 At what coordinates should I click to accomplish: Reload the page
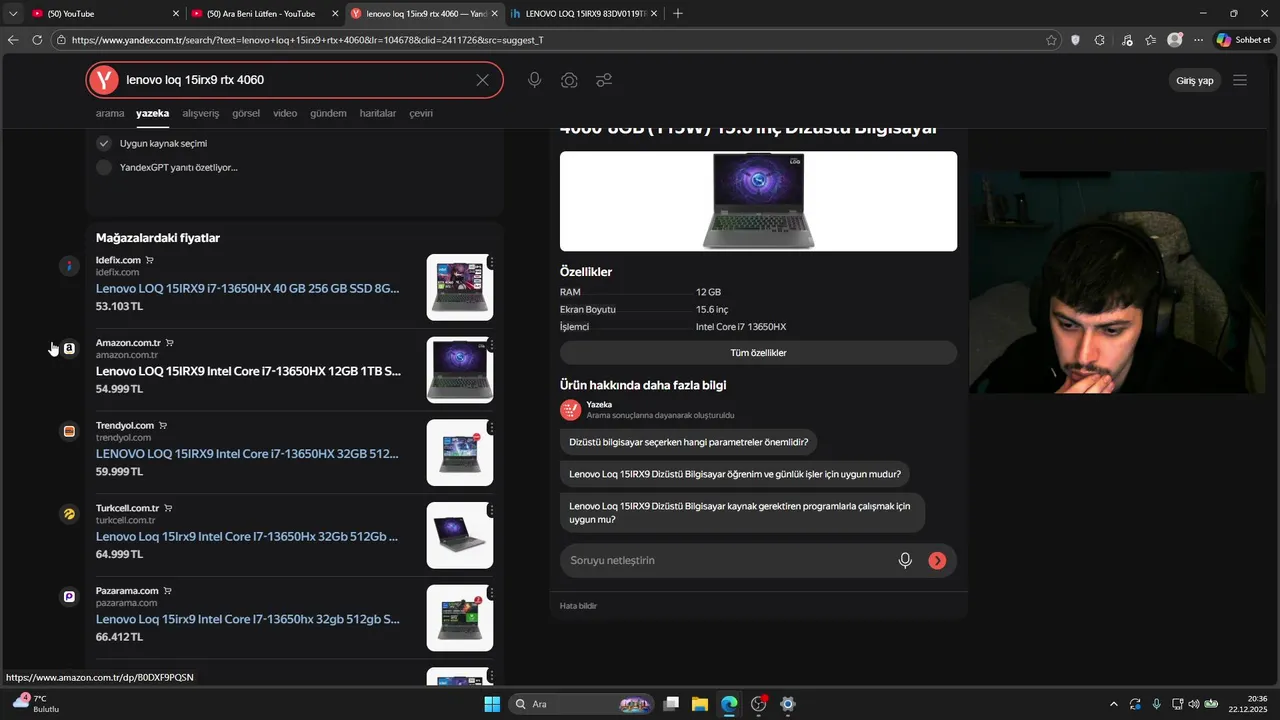tap(37, 40)
